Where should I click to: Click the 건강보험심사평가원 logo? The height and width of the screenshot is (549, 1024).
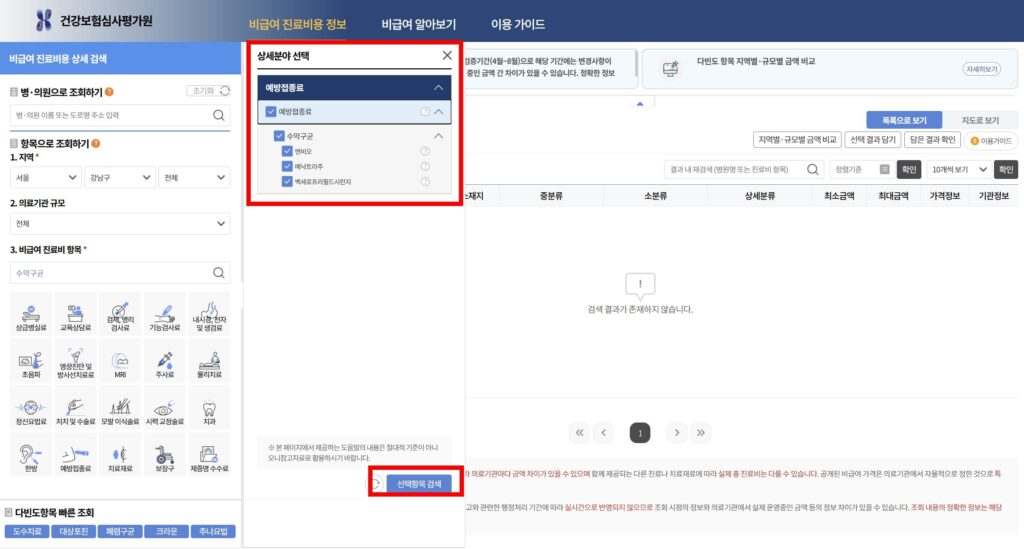point(93,21)
